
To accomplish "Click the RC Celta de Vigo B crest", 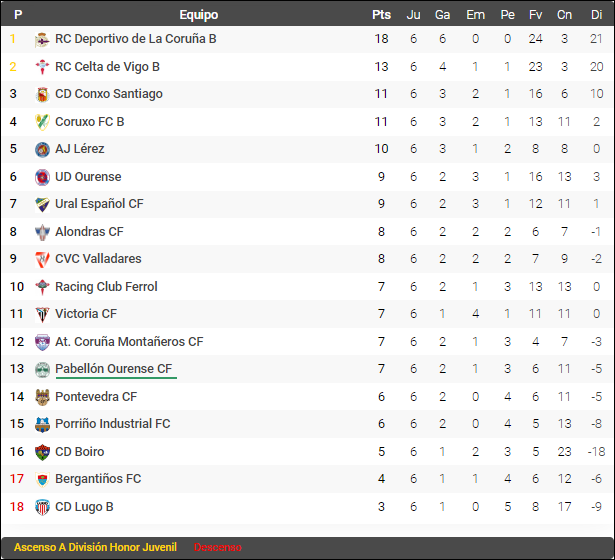I will [42, 67].
